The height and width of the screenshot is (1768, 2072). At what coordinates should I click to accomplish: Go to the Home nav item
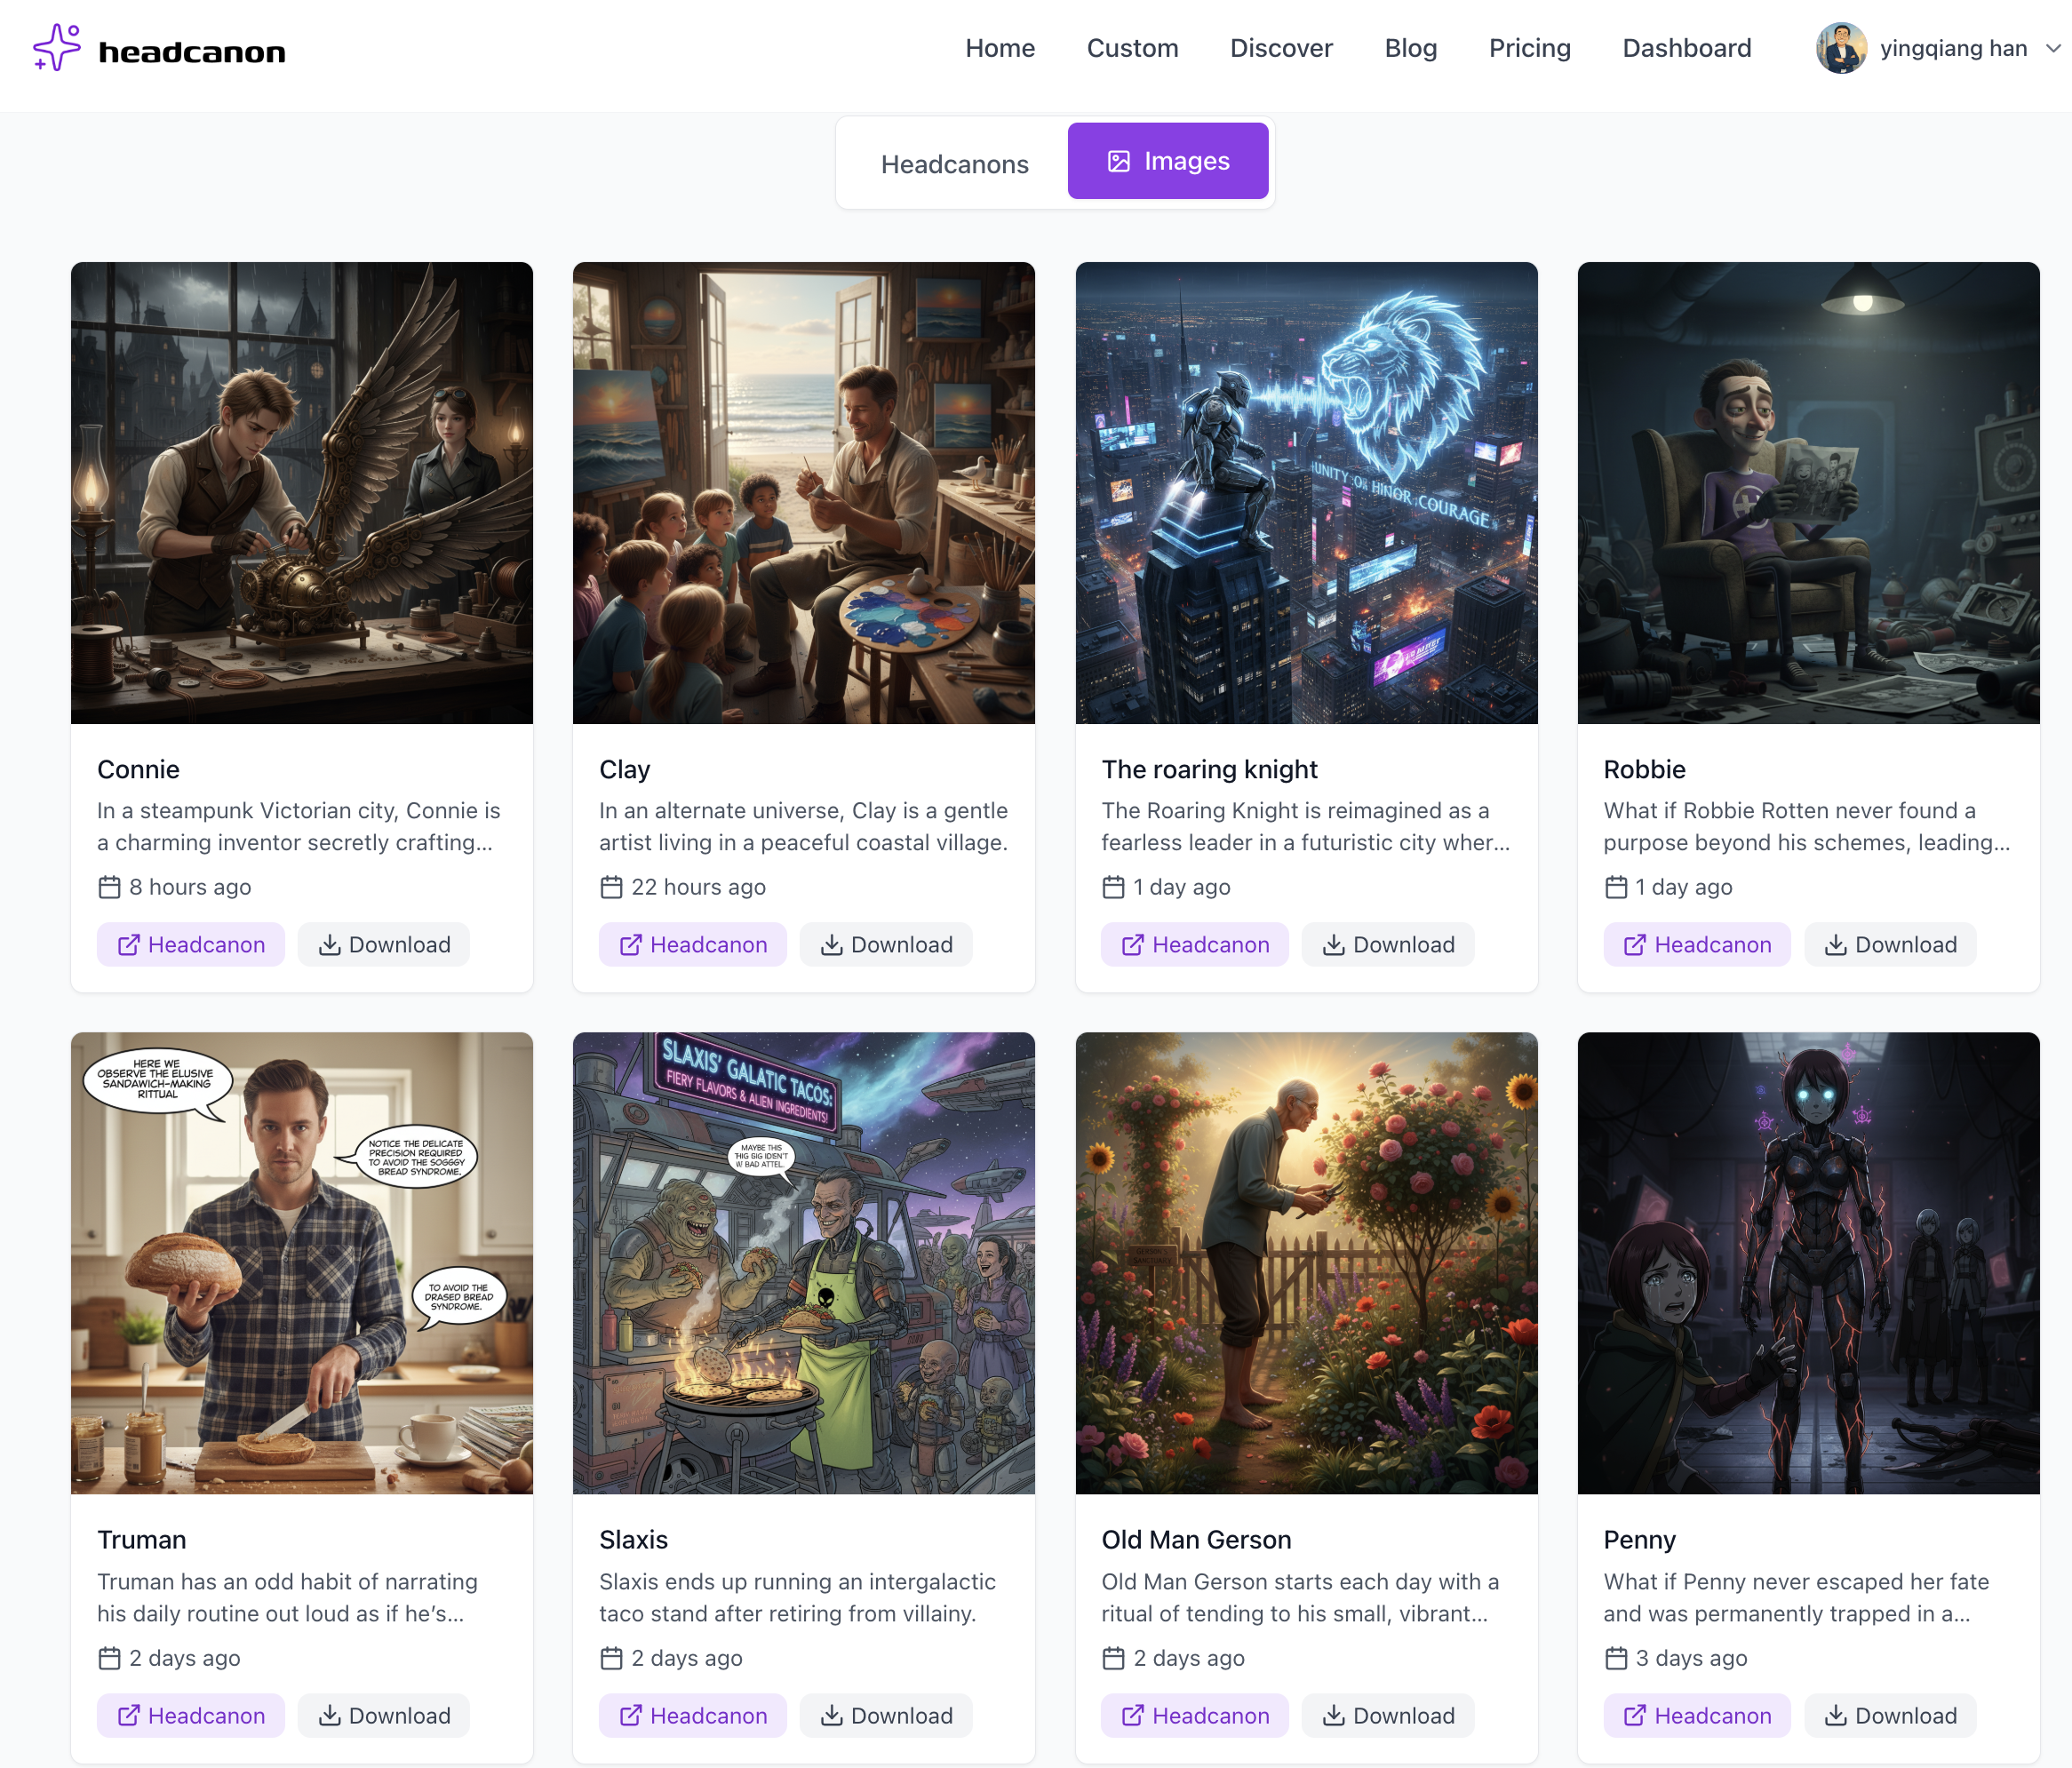point(1000,48)
